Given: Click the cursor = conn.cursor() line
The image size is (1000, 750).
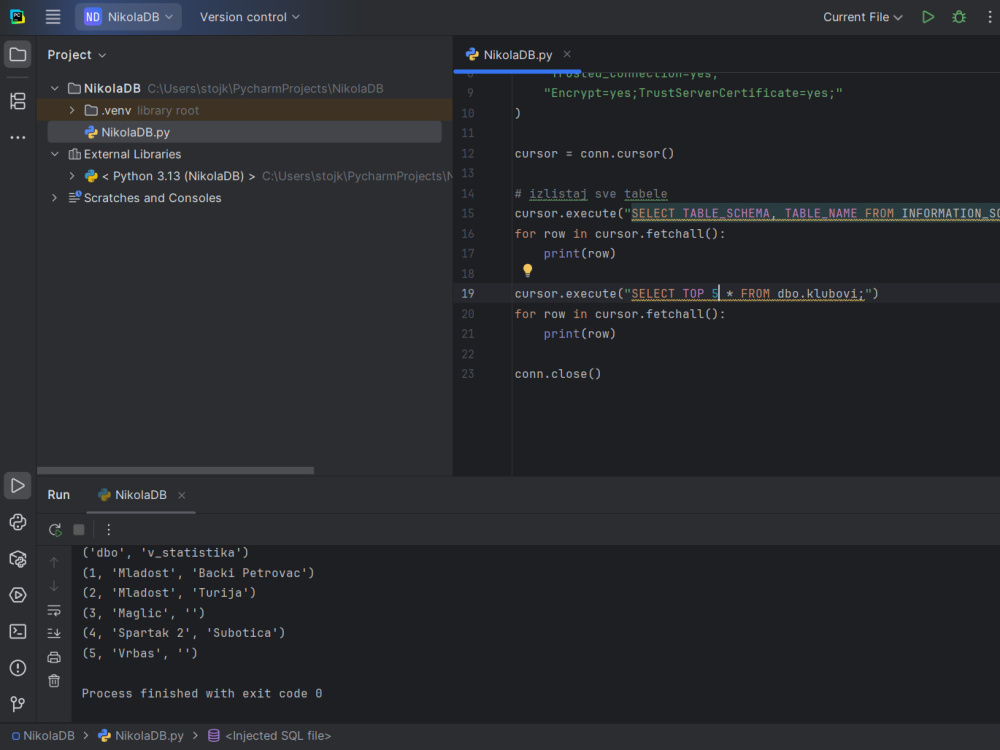Looking at the screenshot, I should tap(594, 154).
